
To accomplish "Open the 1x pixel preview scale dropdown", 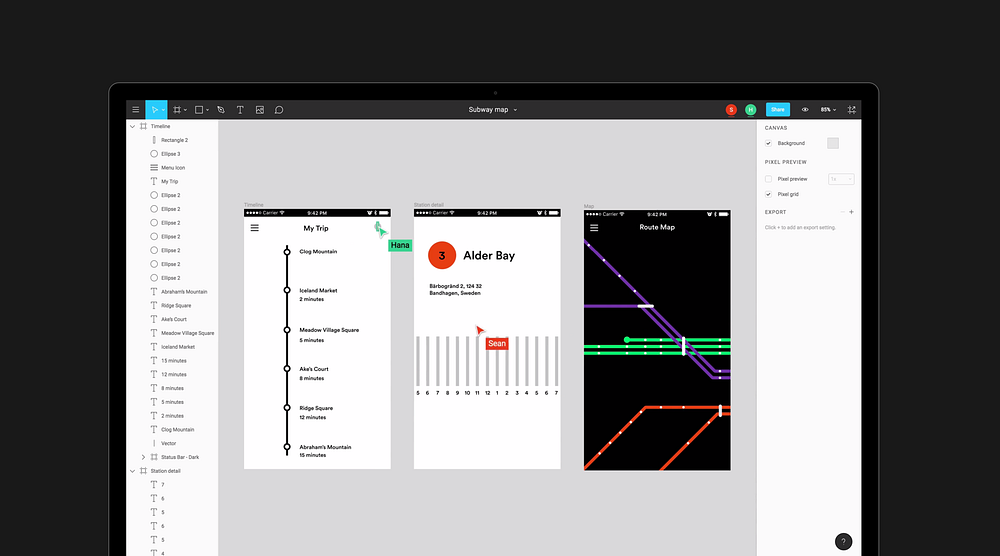I will (x=841, y=179).
